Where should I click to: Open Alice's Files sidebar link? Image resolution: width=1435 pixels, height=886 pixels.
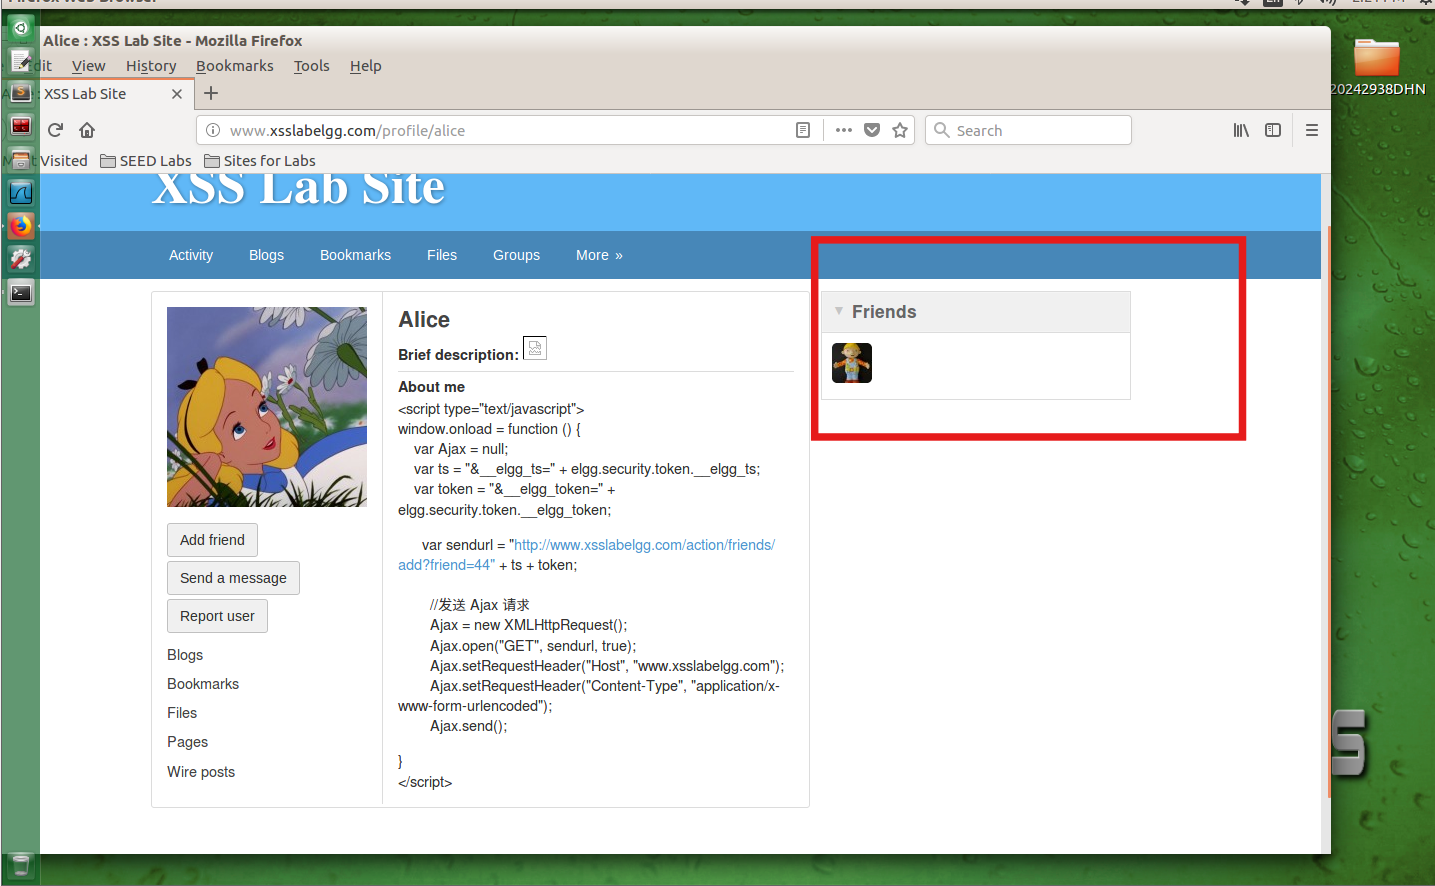point(182,713)
